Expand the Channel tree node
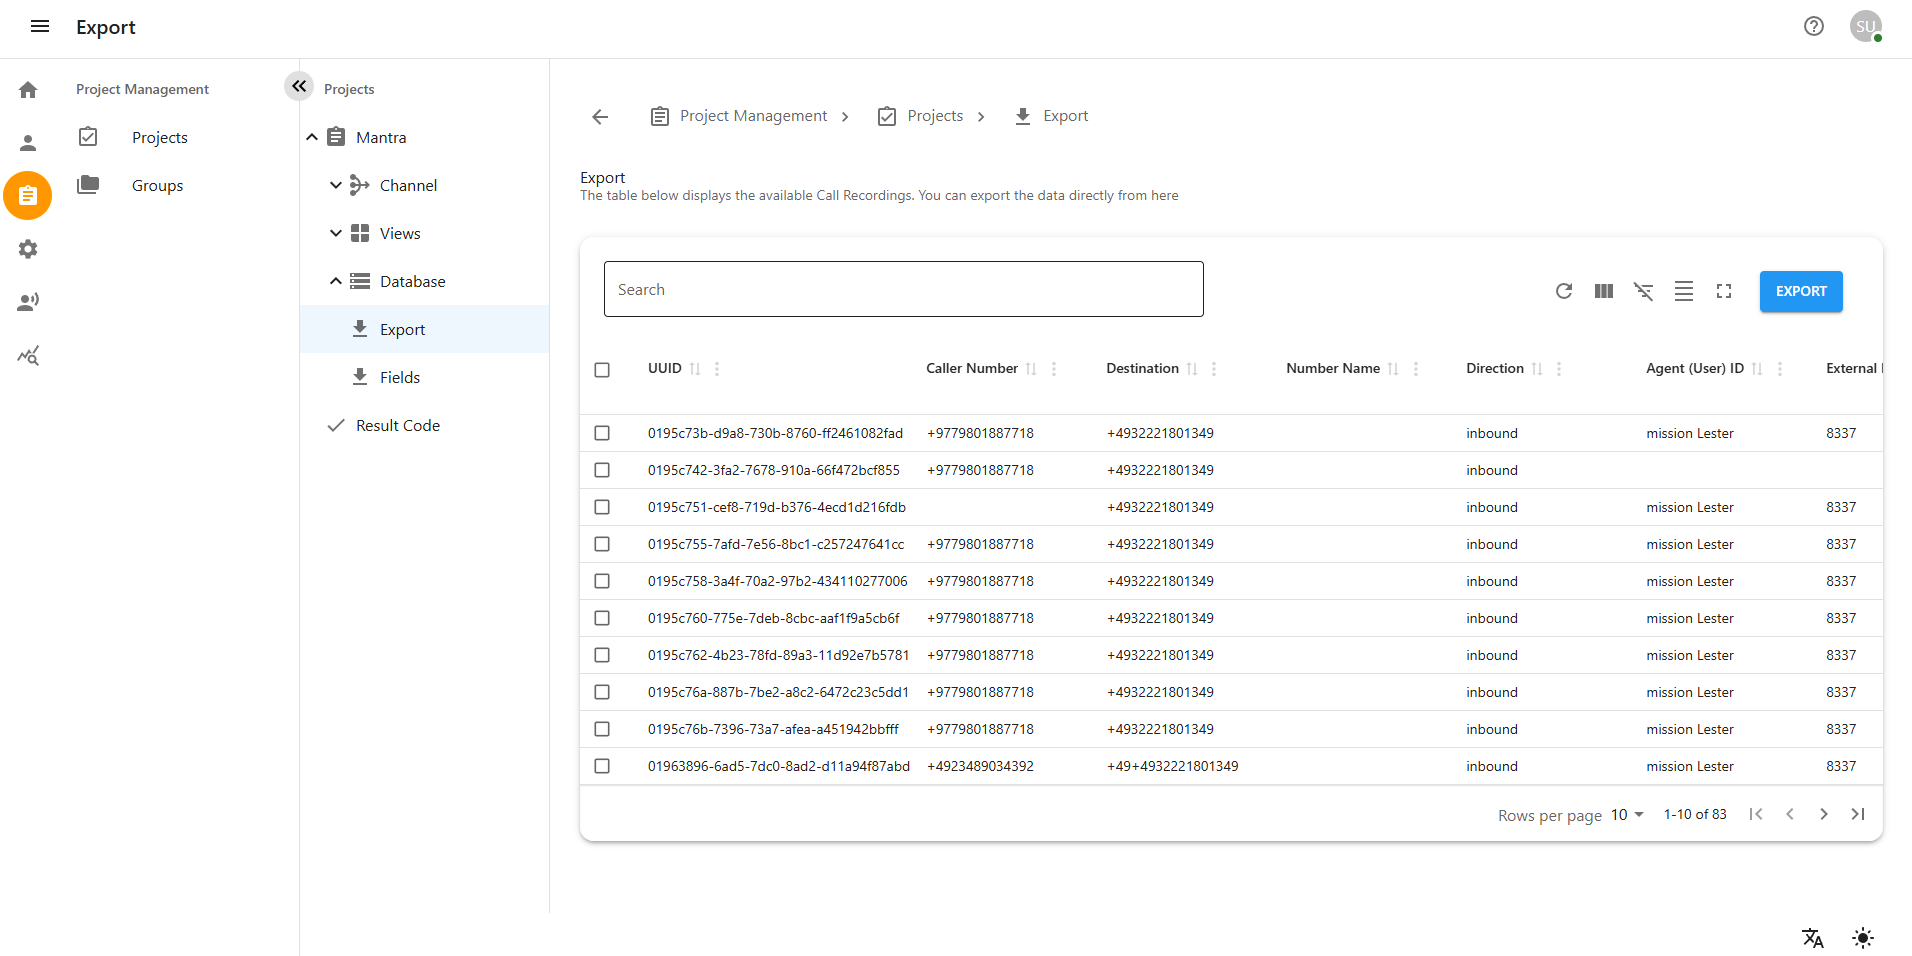Image resolution: width=1912 pixels, height=956 pixels. [336, 185]
